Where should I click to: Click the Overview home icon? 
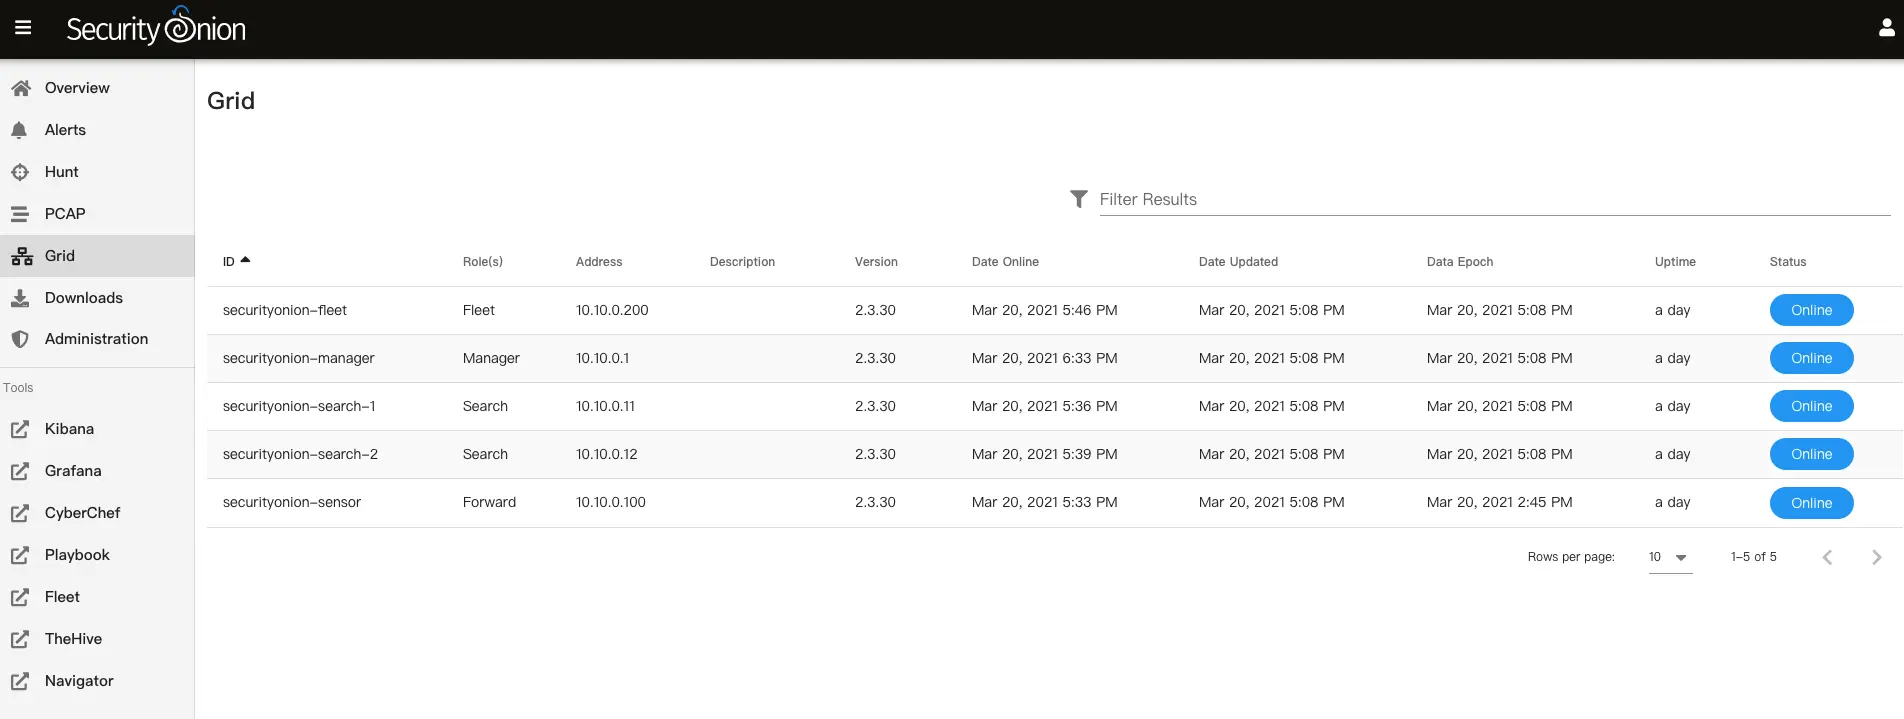21,88
